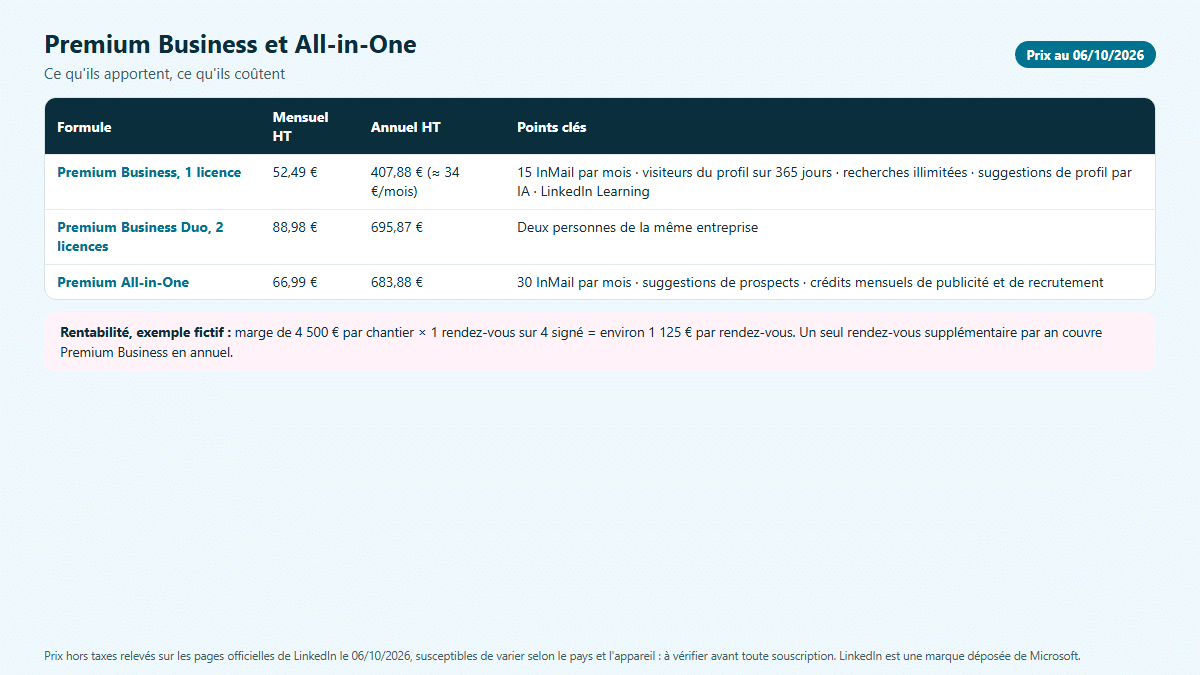Click the footer disclaimer 'Prix hors taxes relevés…'
The height and width of the screenshot is (675, 1200).
point(562,656)
